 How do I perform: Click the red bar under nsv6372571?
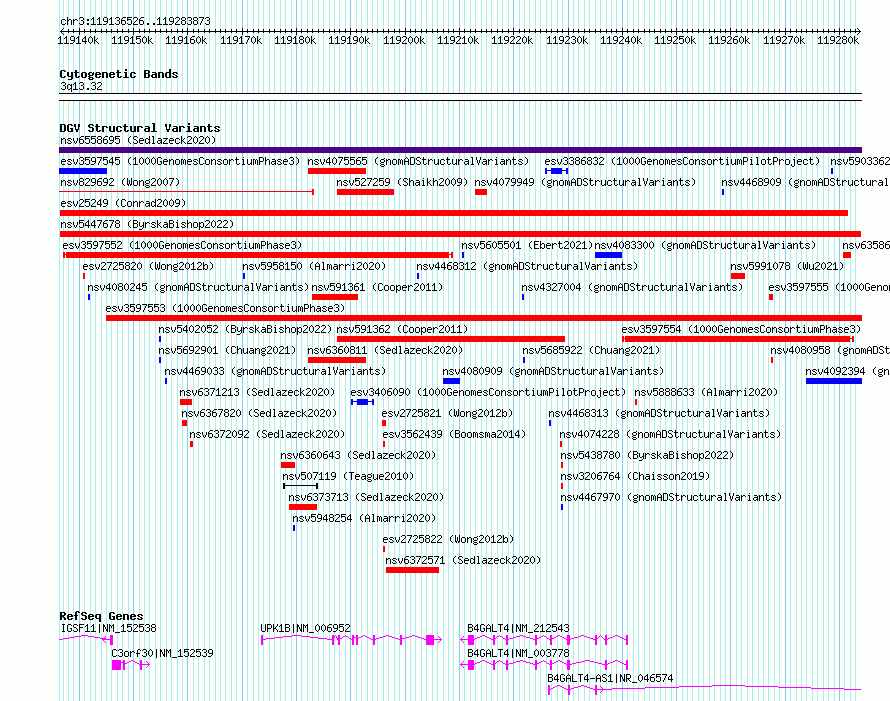click(413, 570)
